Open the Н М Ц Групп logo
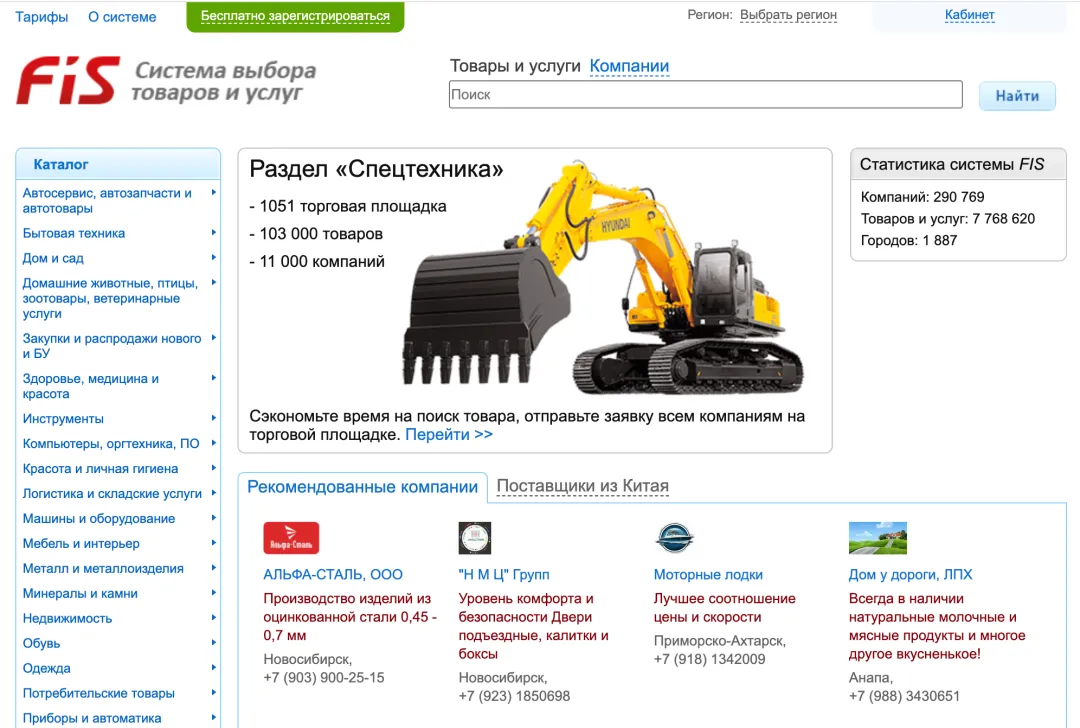This screenshot has height=728, width=1080. coord(475,538)
